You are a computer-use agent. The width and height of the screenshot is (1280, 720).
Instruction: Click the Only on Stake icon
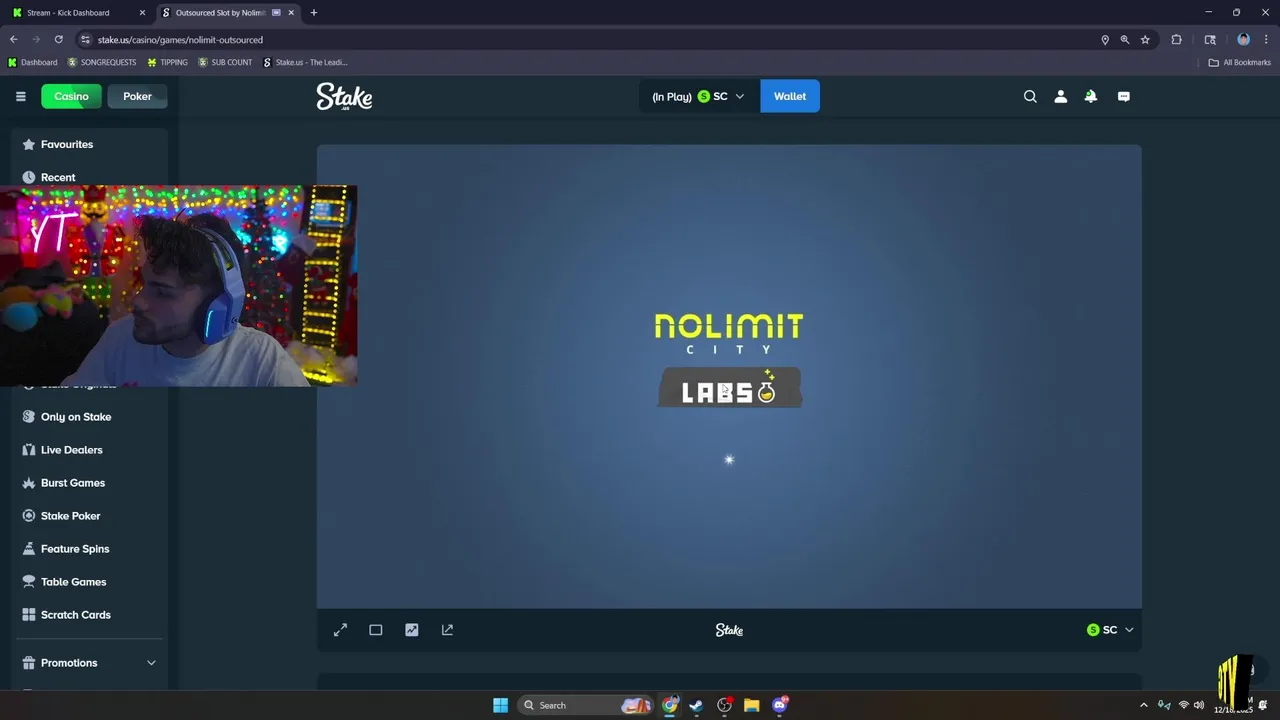(x=29, y=417)
